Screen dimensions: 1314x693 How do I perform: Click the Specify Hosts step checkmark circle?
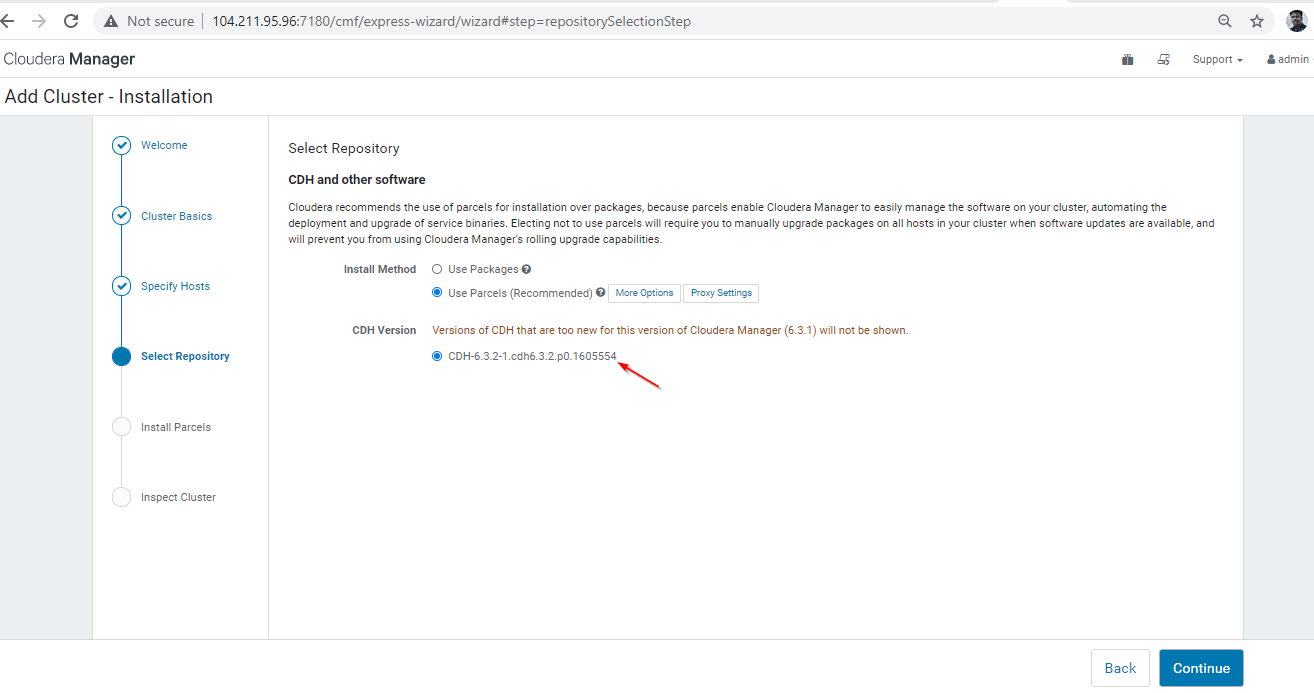click(121, 286)
